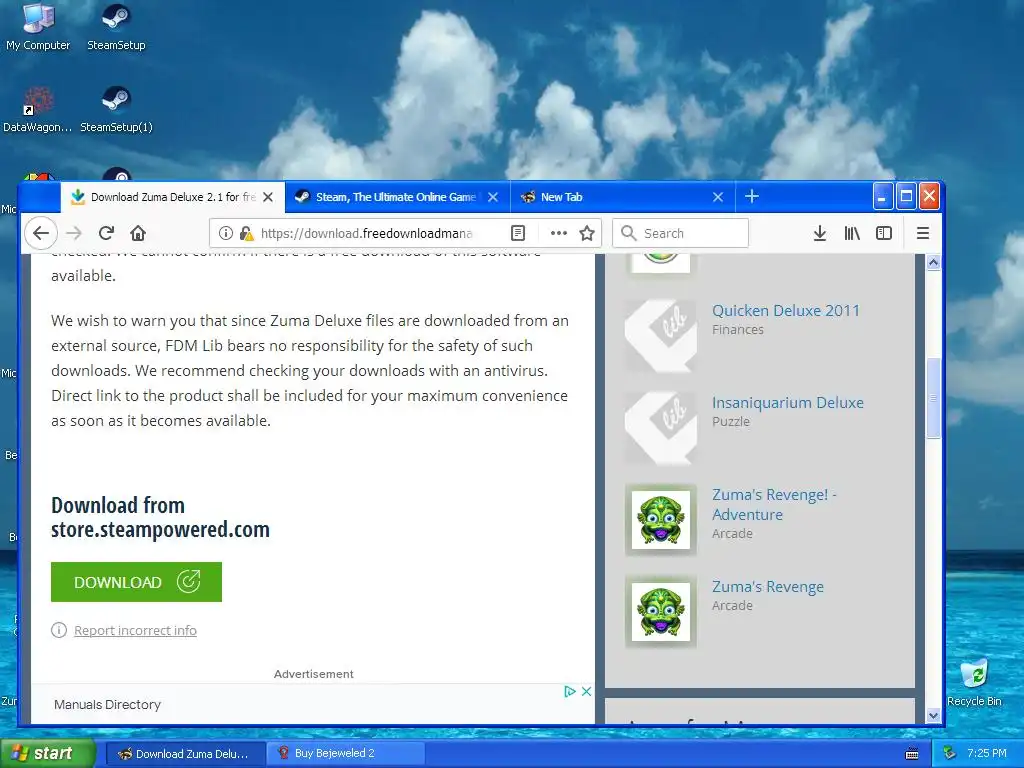Click the page scrollbar down arrow
Viewport: 1024px width, 768px height.
coord(933,715)
